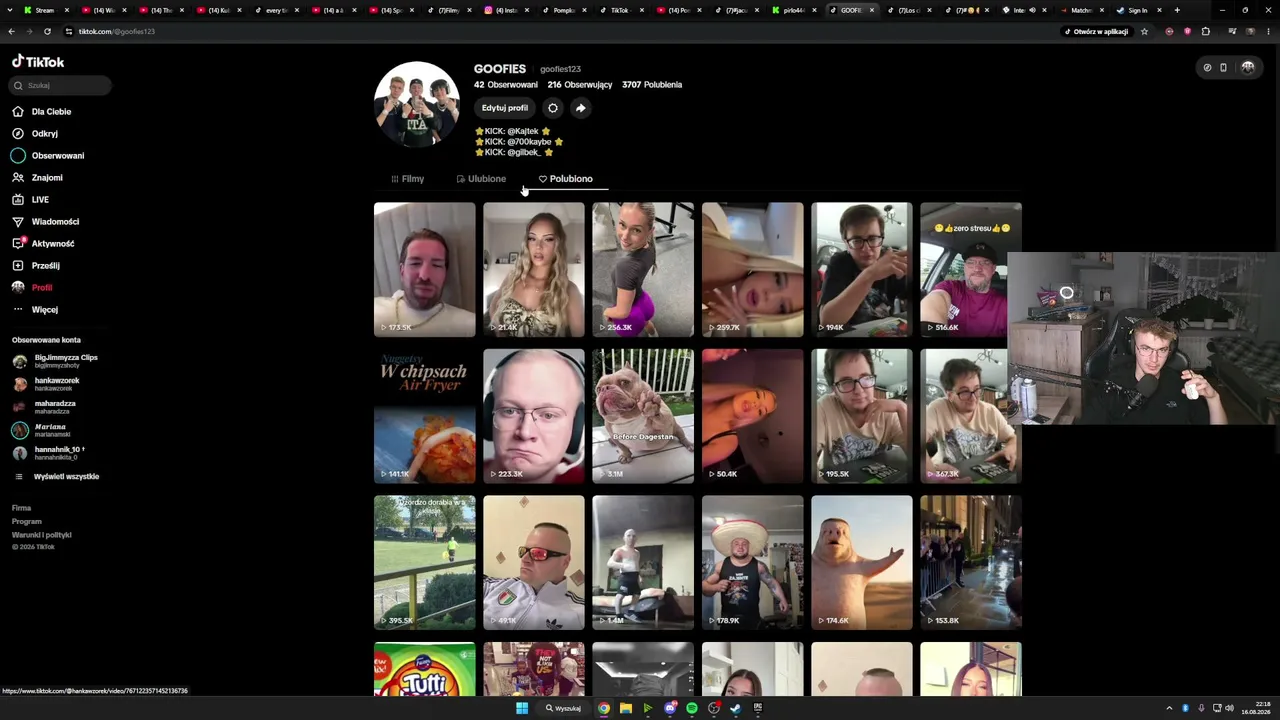Open the Znajomi friends icon
Viewport: 1280px width, 720px height.
pos(18,178)
